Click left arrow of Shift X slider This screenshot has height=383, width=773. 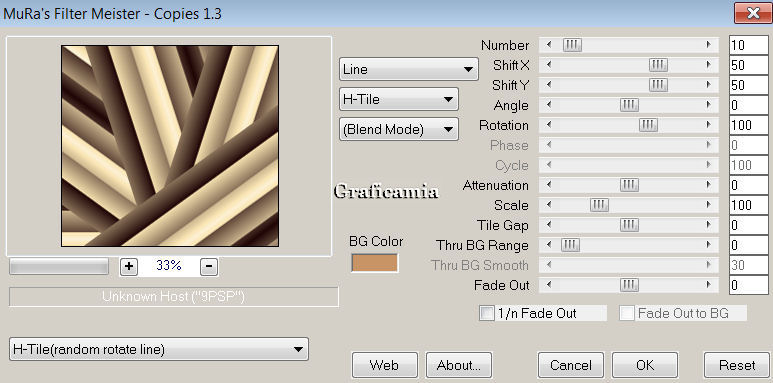549,65
